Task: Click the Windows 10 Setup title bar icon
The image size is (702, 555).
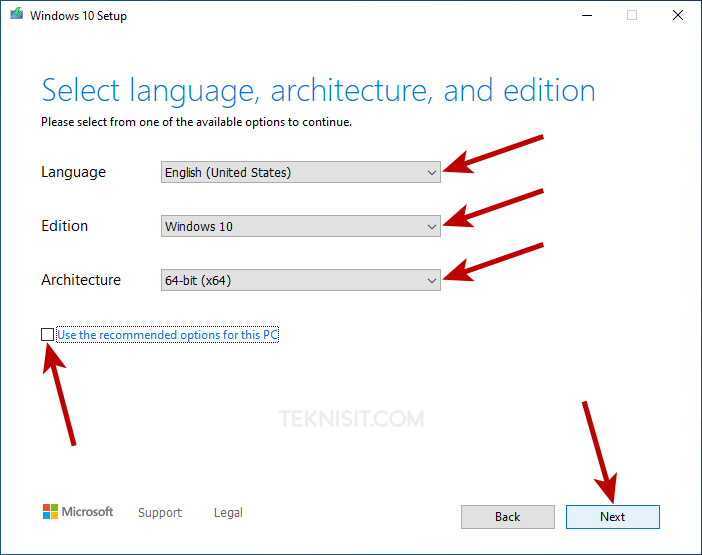Action: (16, 15)
